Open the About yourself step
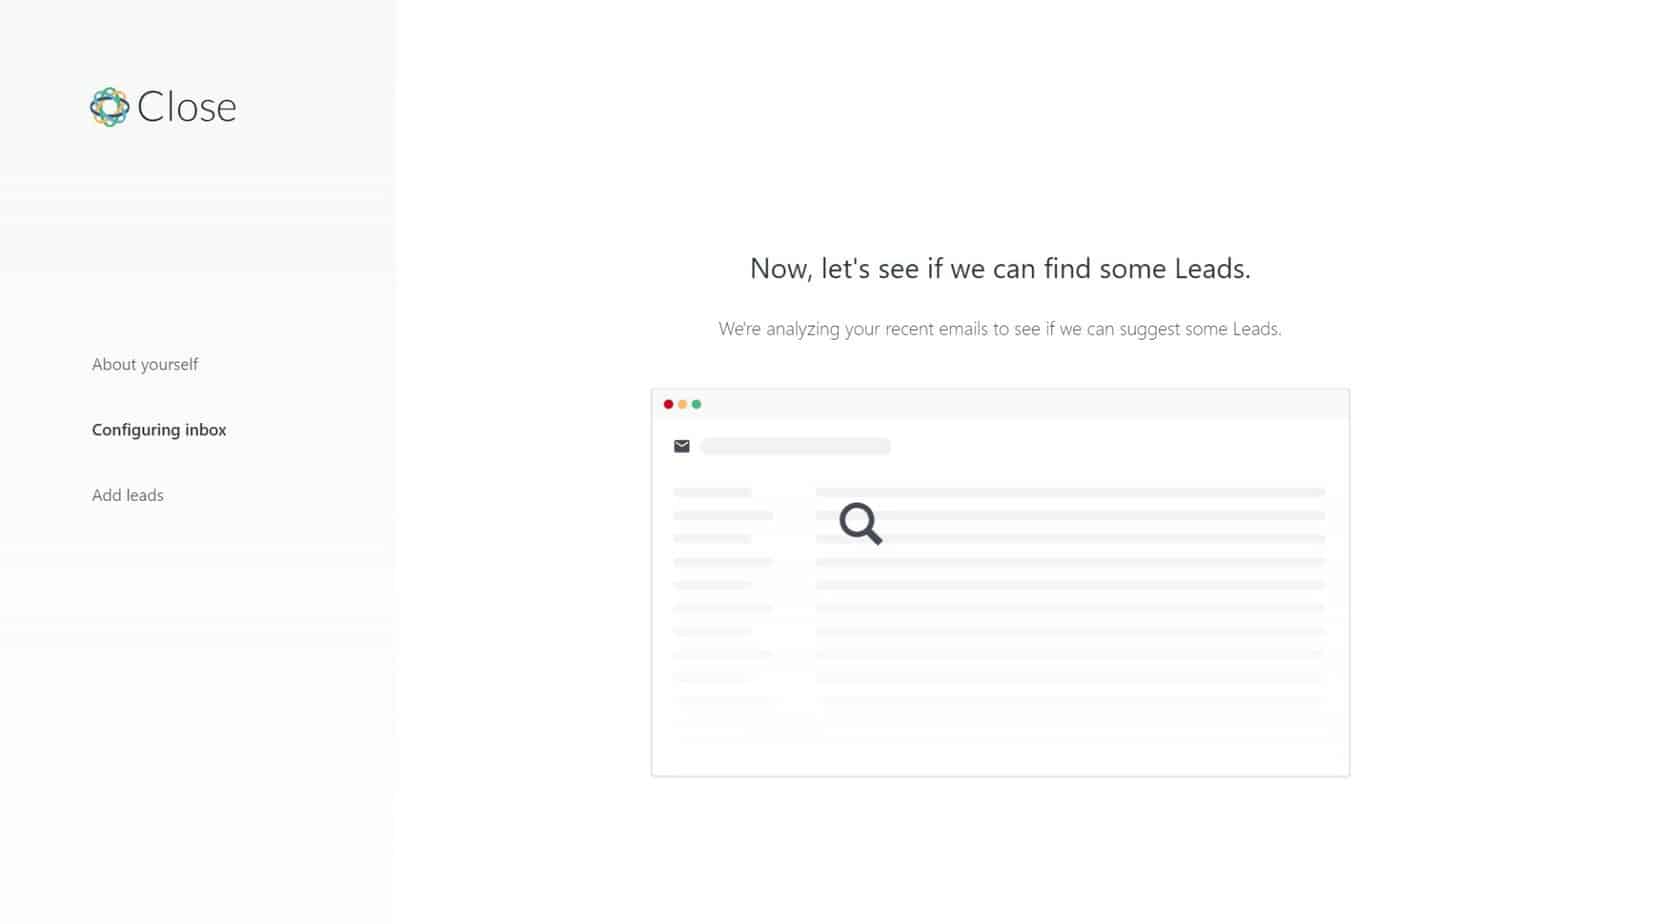 coord(145,364)
